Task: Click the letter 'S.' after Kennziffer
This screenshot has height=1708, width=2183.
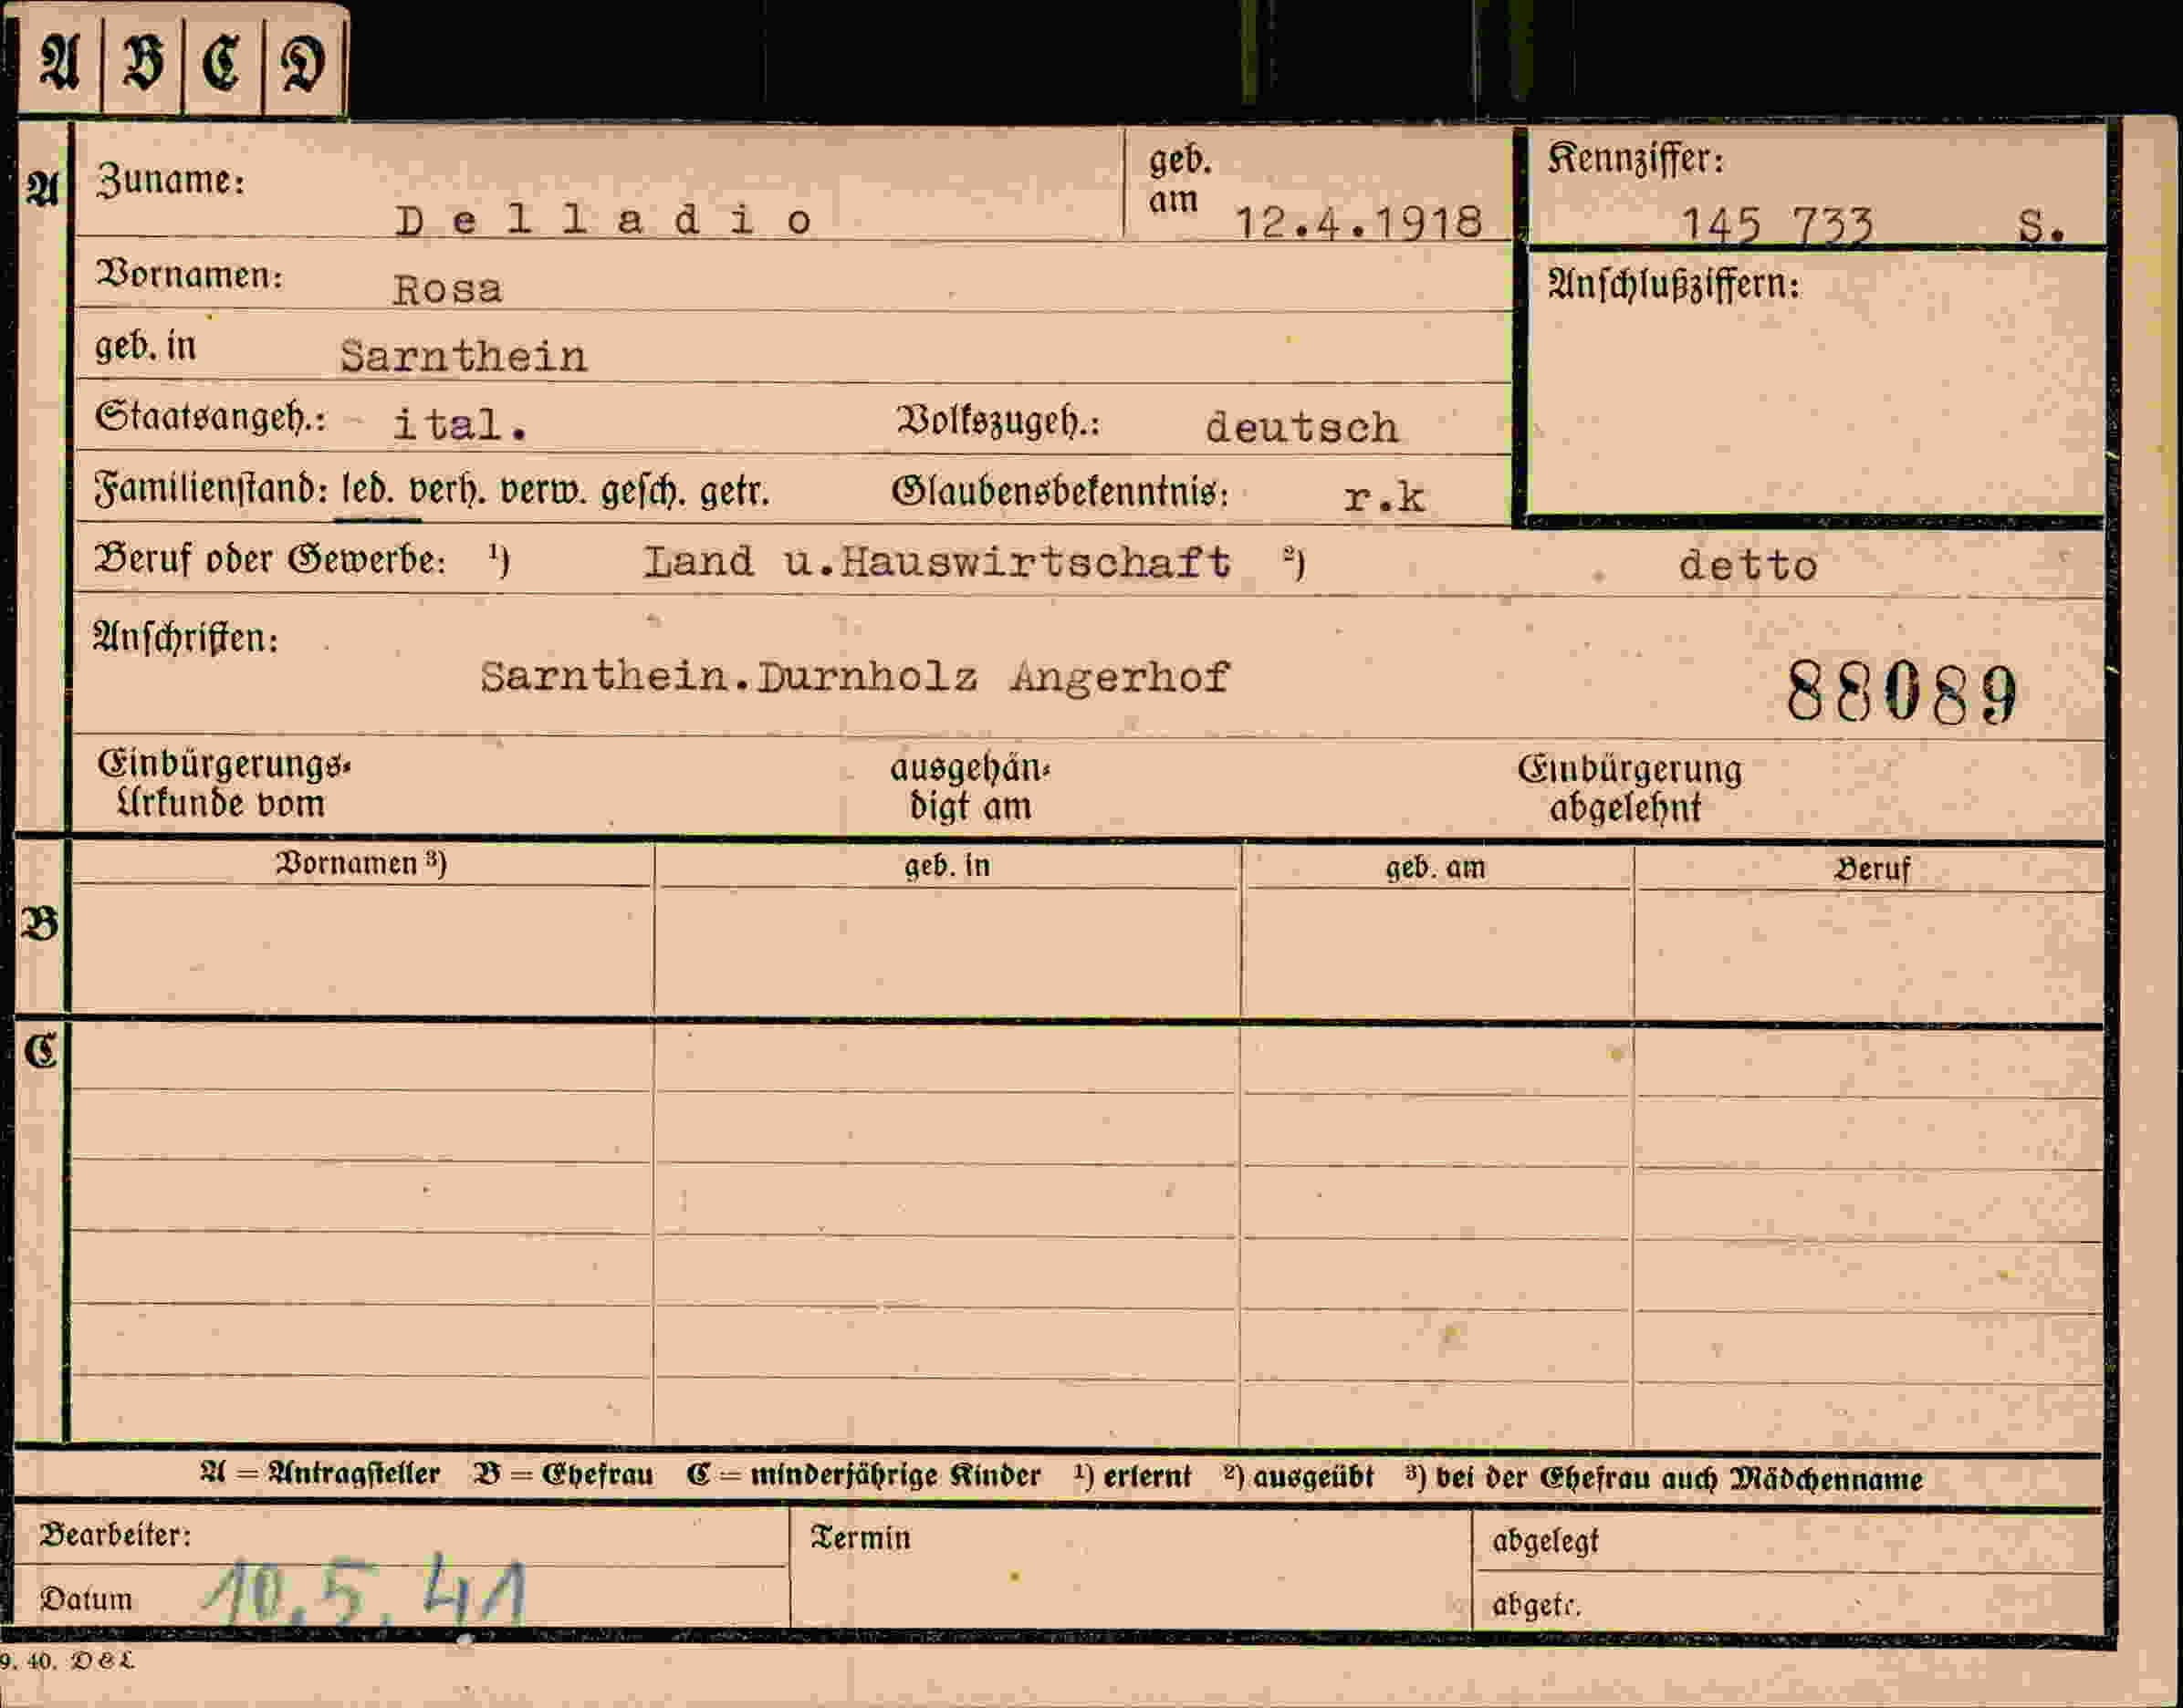Action: [2040, 227]
